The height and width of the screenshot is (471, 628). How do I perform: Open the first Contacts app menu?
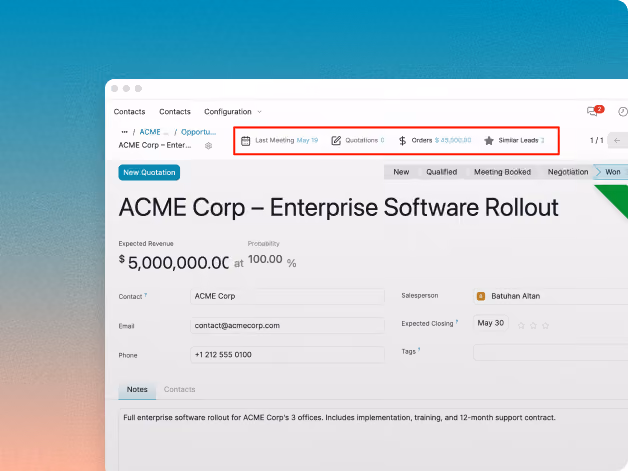(129, 112)
